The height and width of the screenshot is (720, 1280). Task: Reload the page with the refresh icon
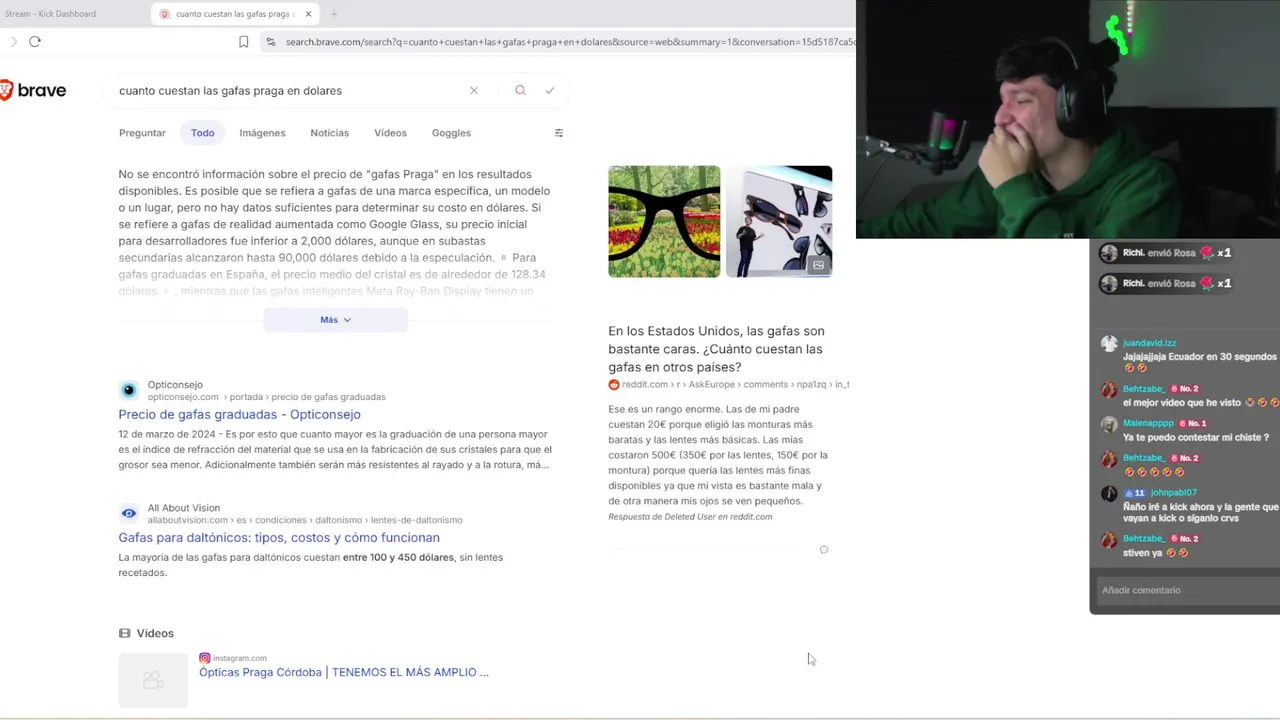(x=35, y=41)
